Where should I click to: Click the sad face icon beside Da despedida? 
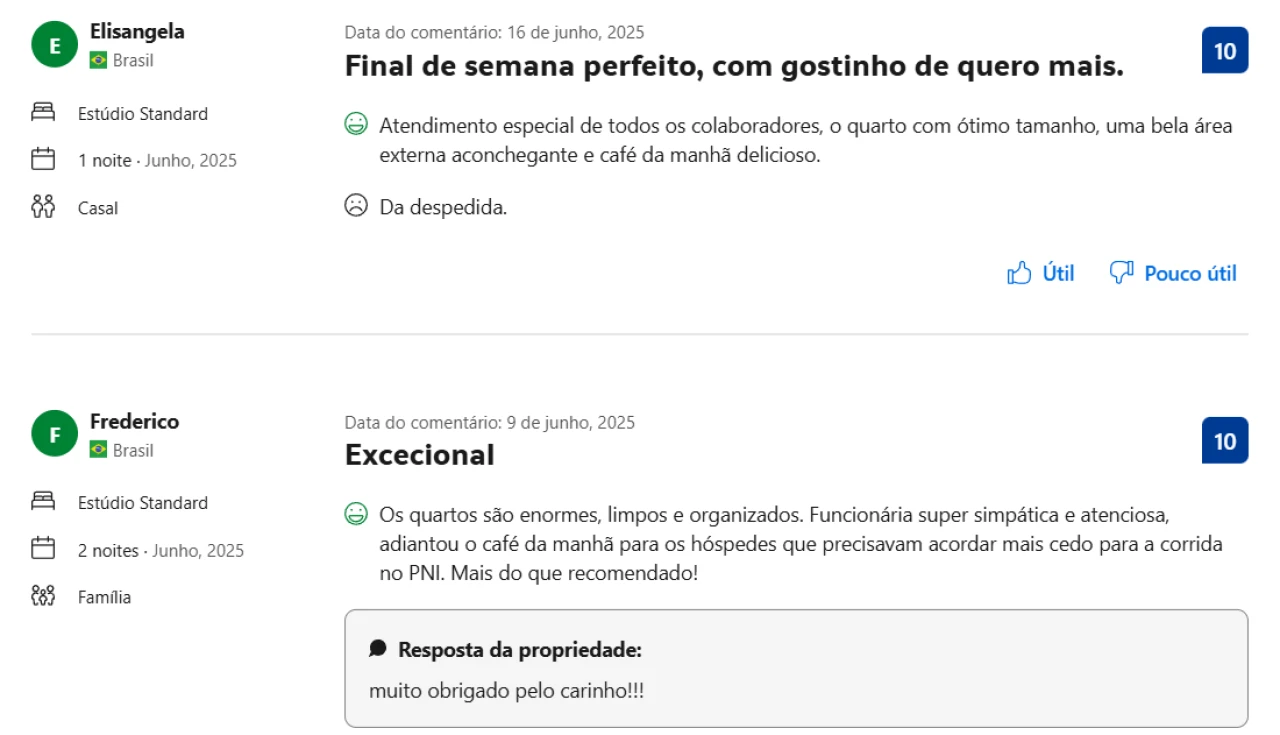(355, 207)
